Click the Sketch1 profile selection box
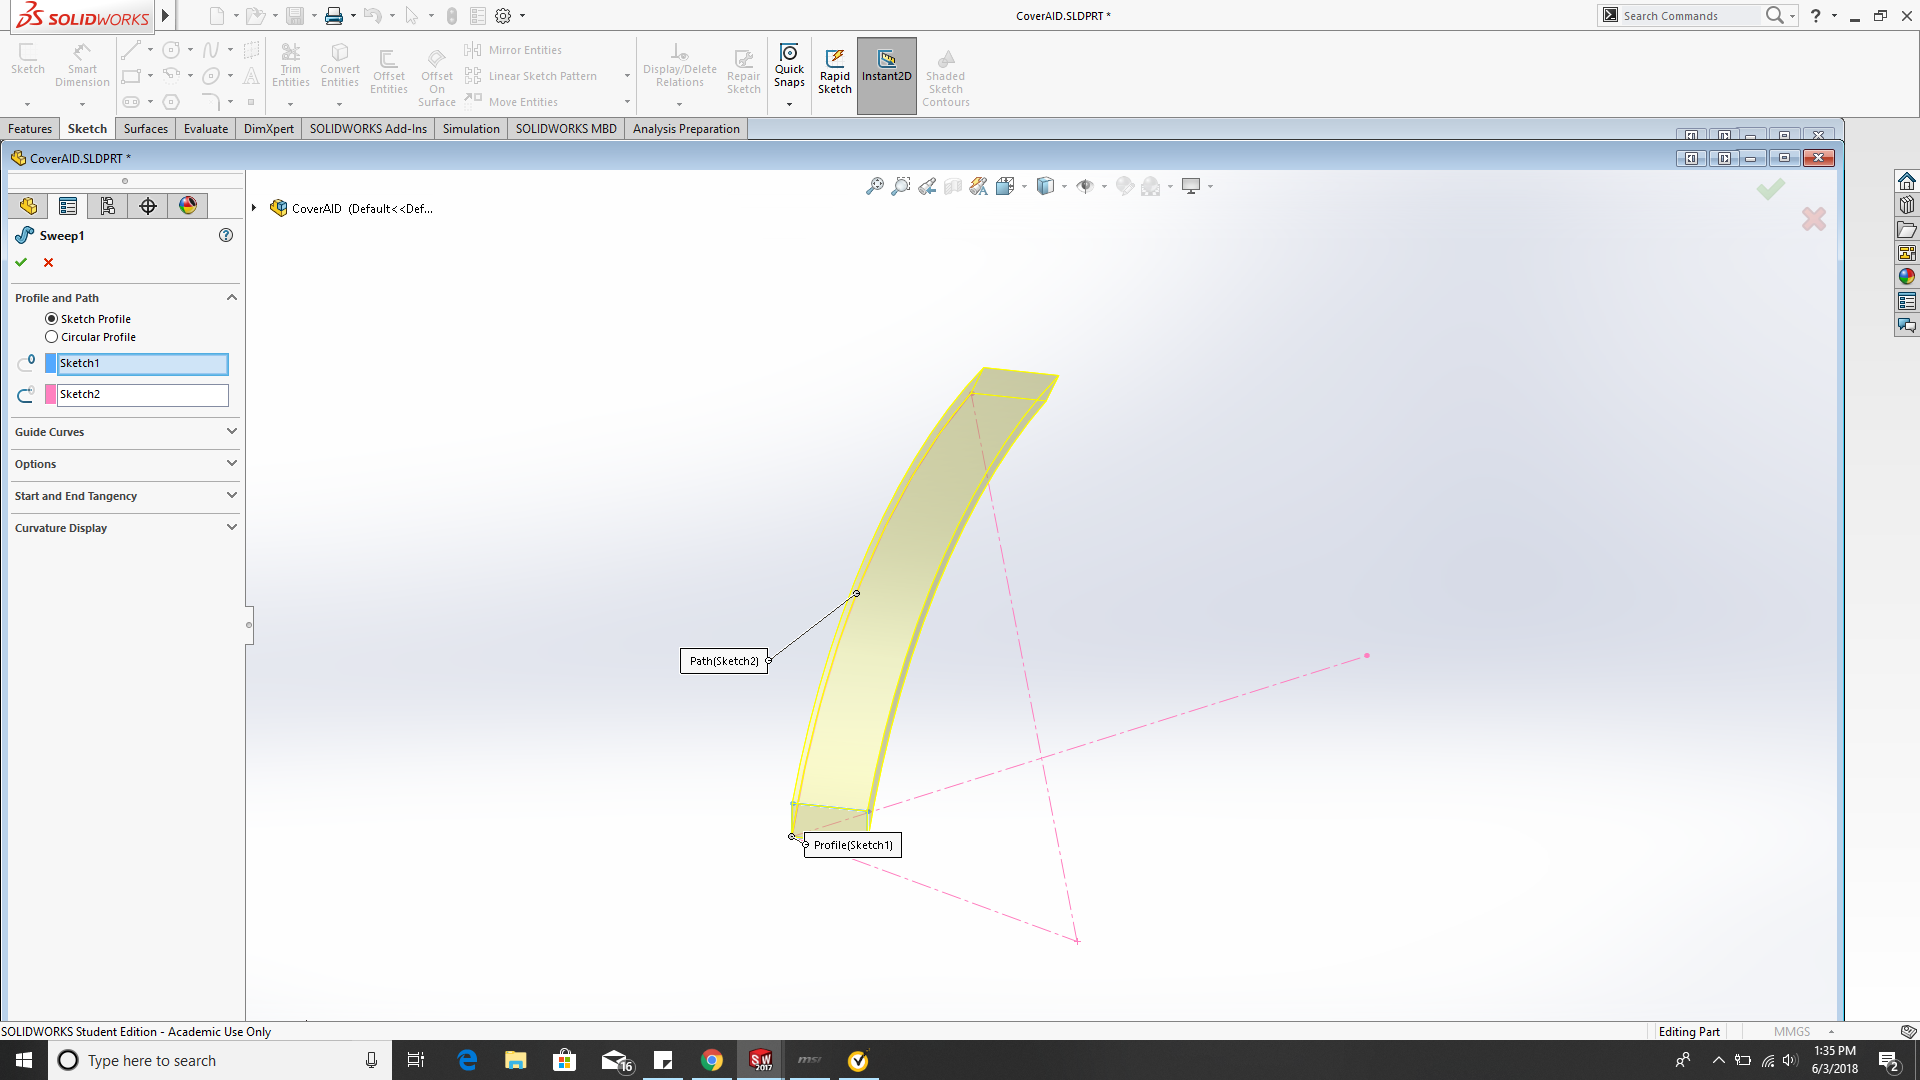Viewport: 1920px width, 1080px height. coord(142,364)
